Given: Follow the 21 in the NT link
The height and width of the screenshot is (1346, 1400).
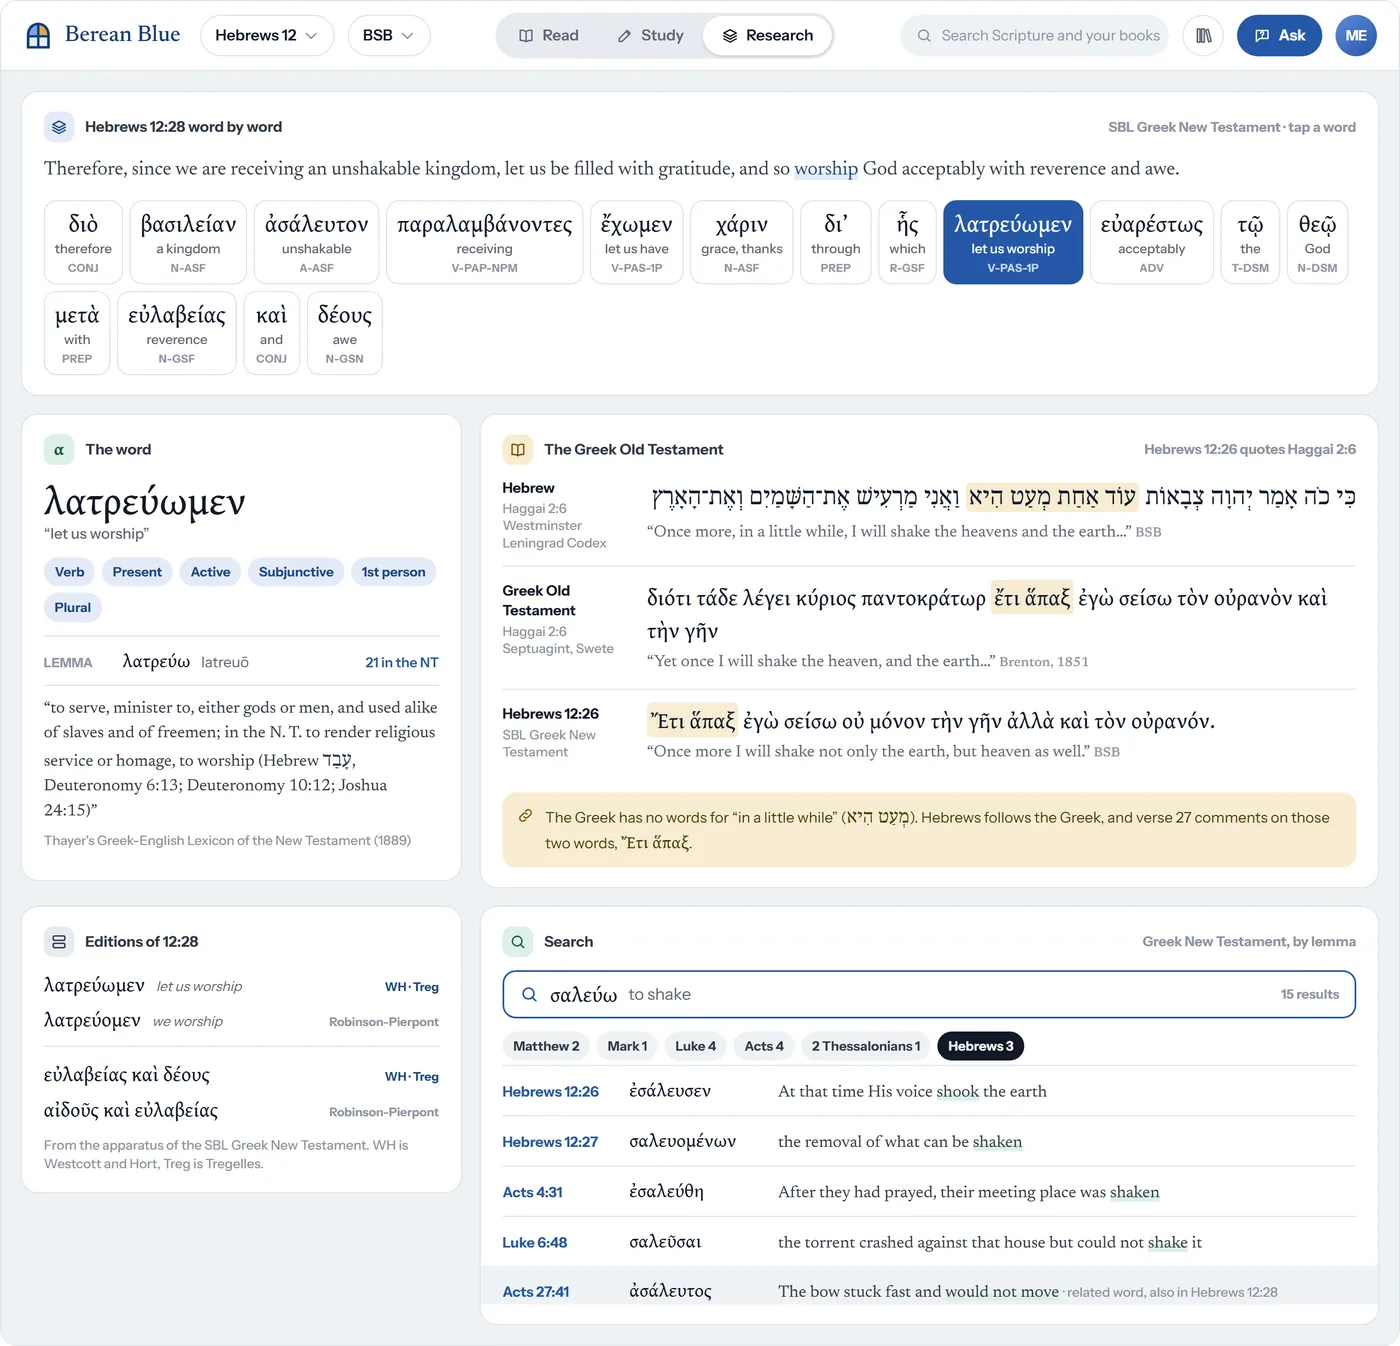Looking at the screenshot, I should [x=401, y=662].
